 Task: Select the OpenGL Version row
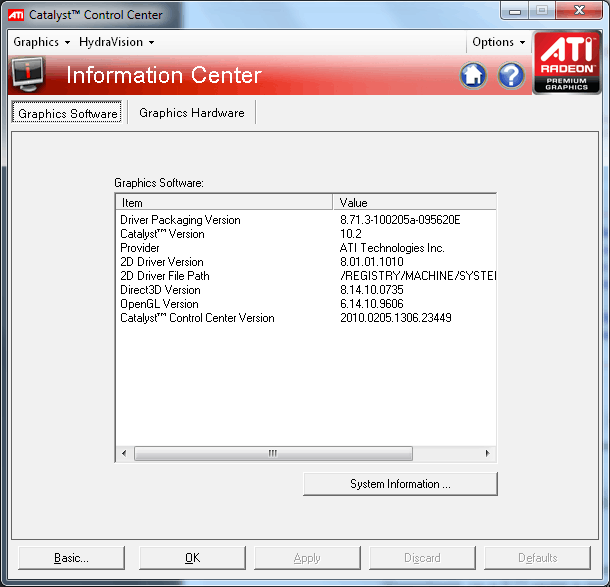pos(306,304)
